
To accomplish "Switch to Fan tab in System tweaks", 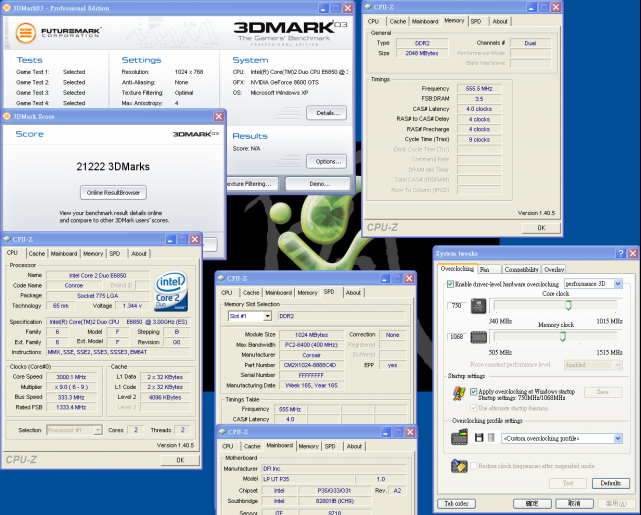I will click(489, 269).
